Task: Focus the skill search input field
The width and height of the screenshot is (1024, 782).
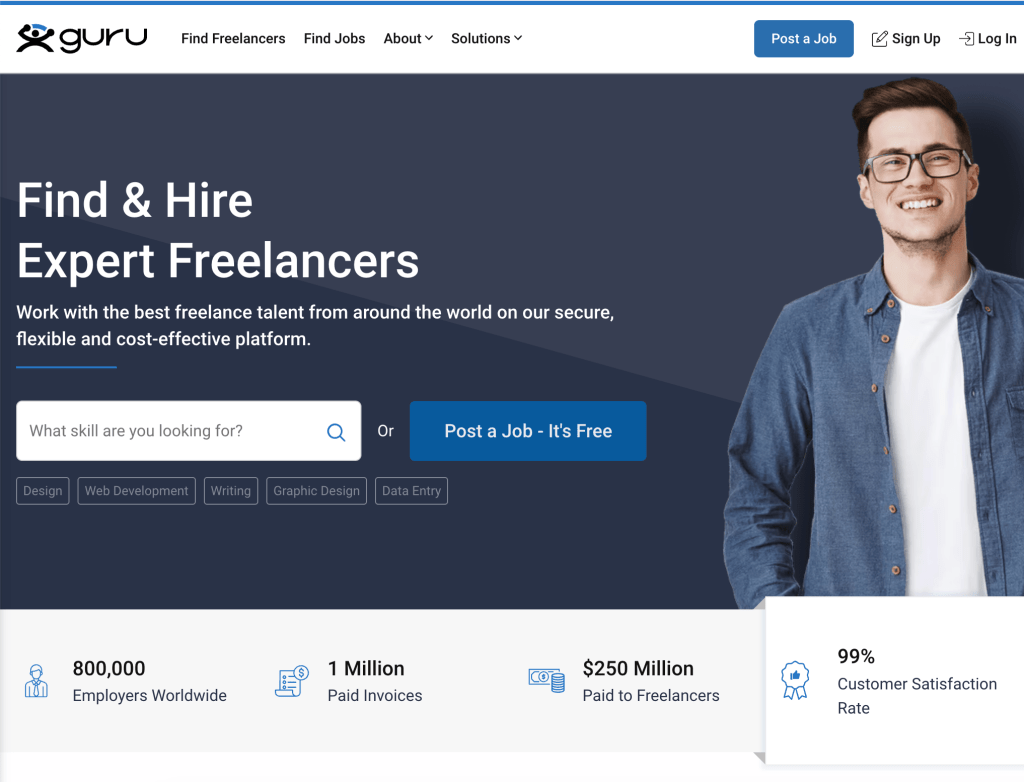Action: tap(189, 431)
